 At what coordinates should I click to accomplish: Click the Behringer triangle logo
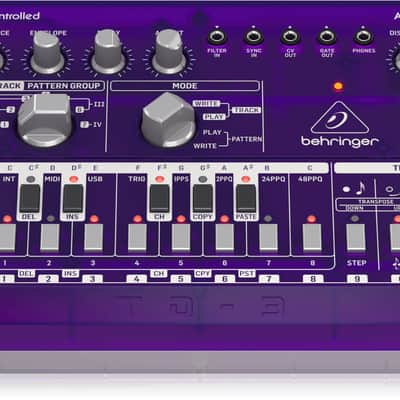[x=340, y=118]
